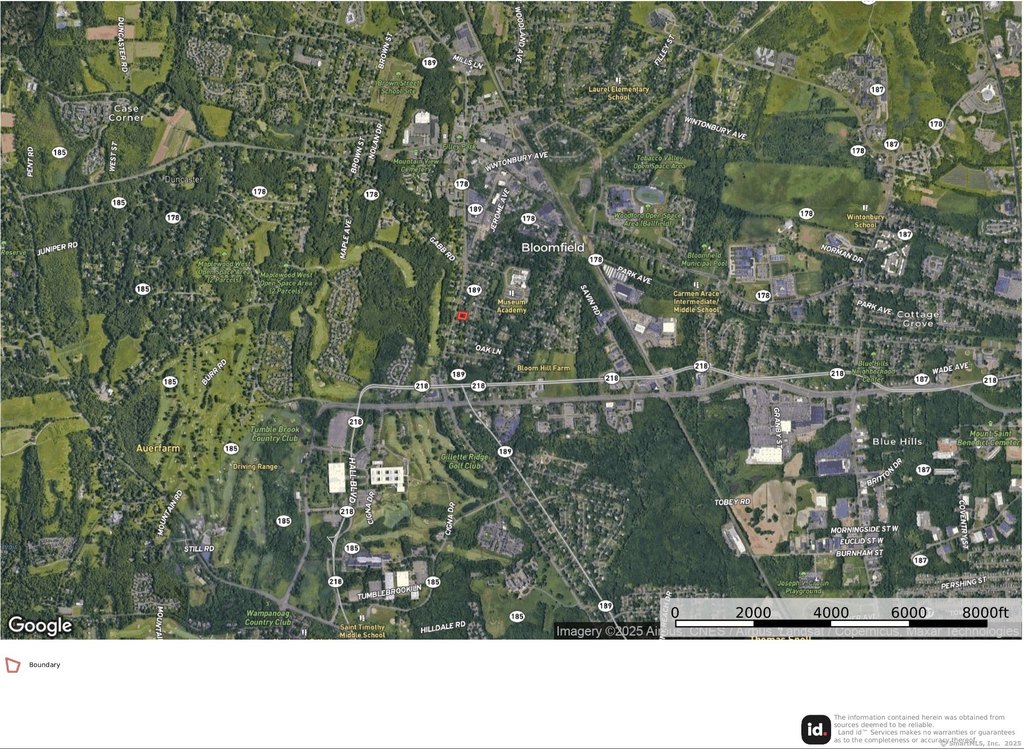Screen dimensions: 1024x749
Task: Click the Auerfarm place label
Action: point(158,449)
